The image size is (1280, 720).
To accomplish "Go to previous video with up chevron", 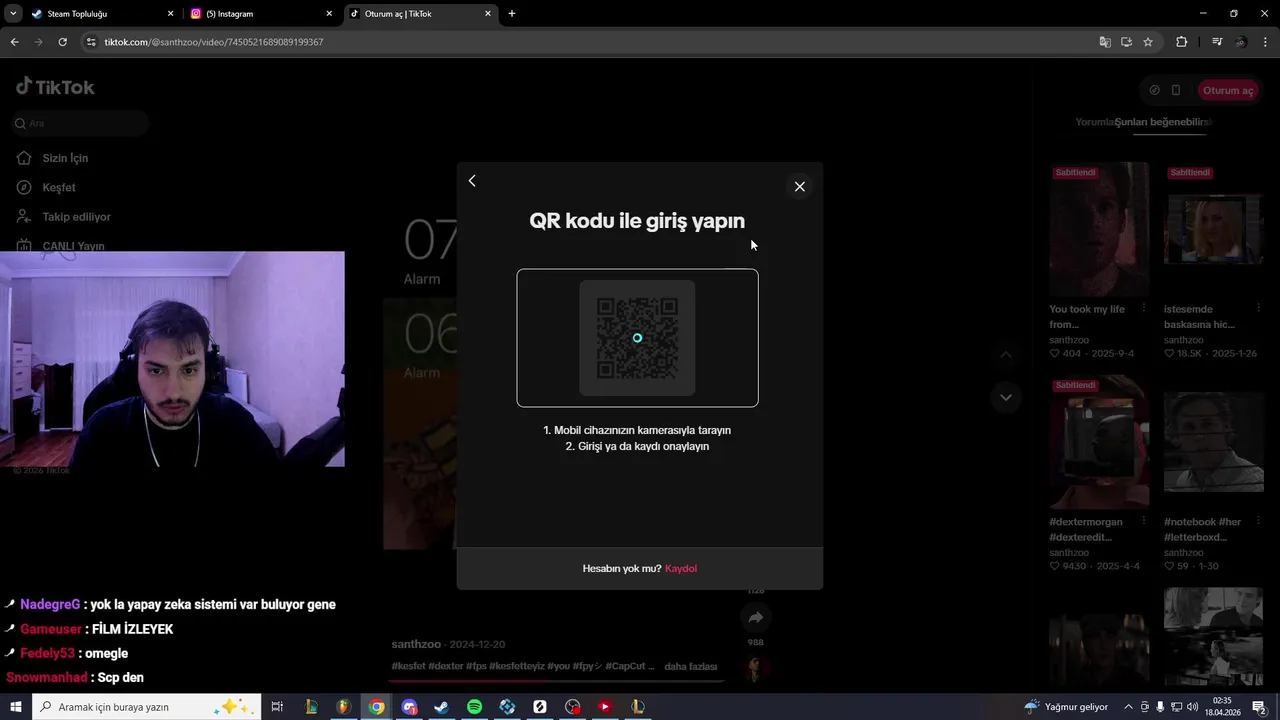I will point(1006,354).
